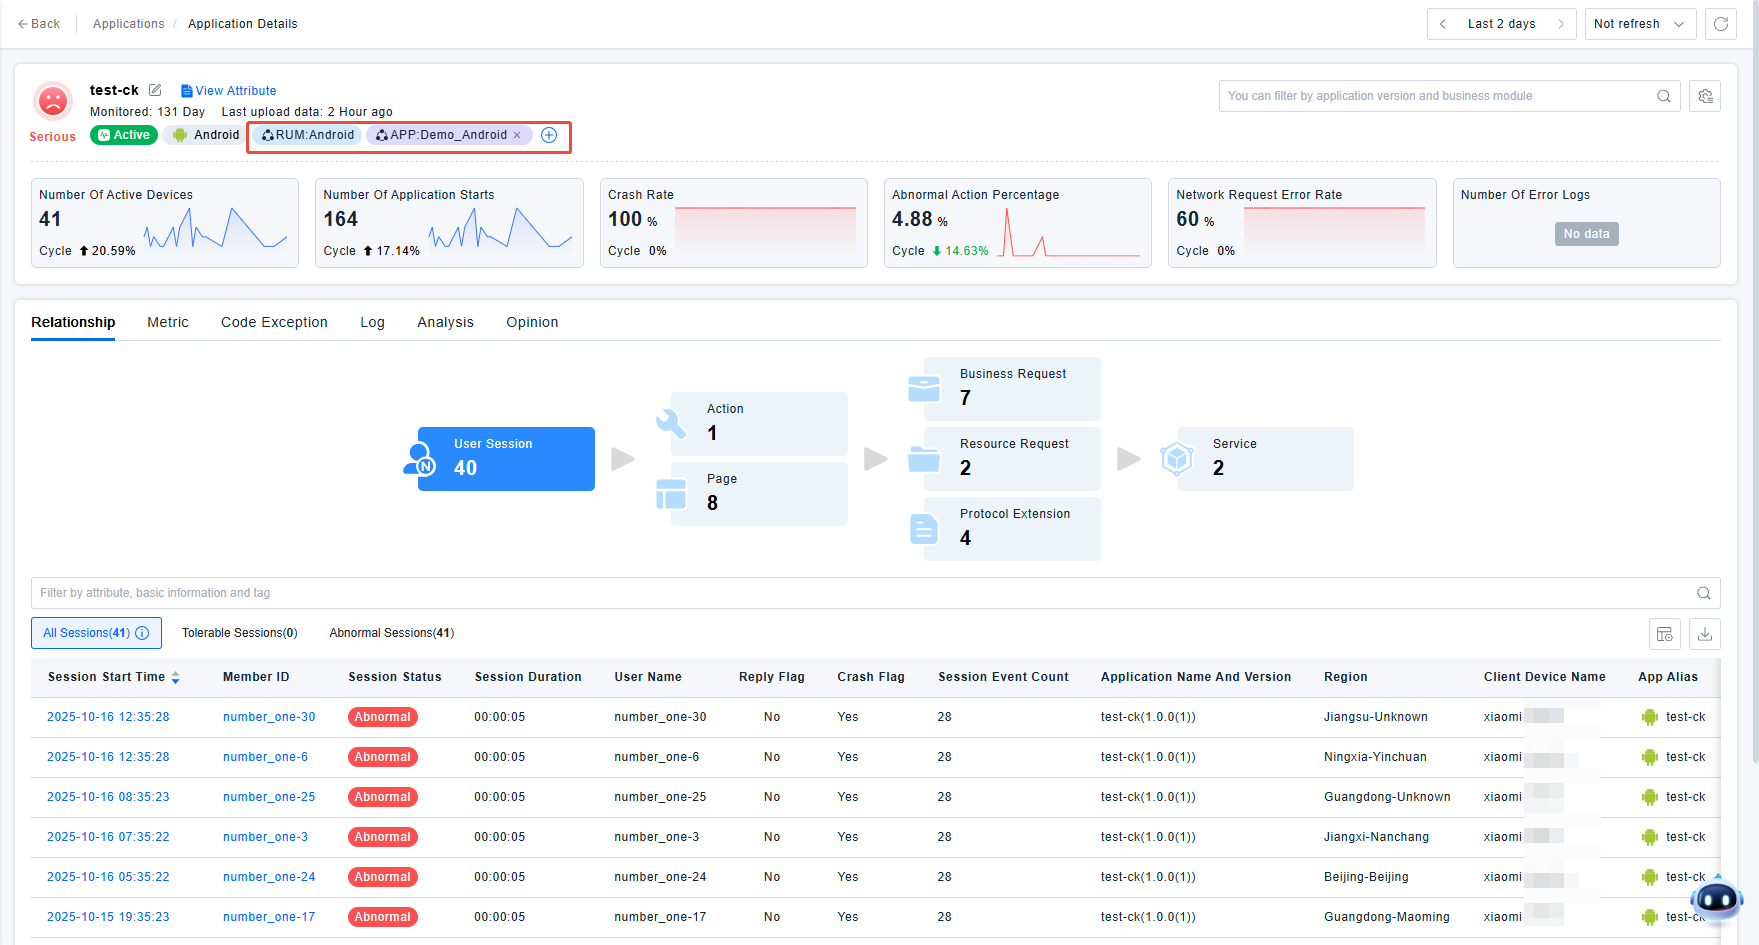Switch to the Code Exception tab

[274, 322]
